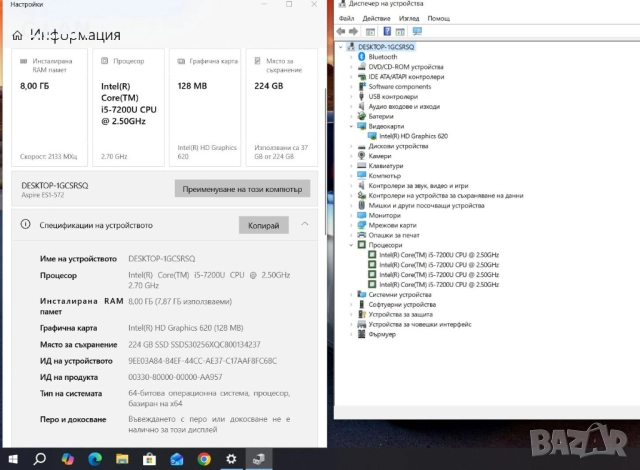The image size is (640, 470).
Task: Open Copilot from the taskbar
Action: [x=67, y=459]
